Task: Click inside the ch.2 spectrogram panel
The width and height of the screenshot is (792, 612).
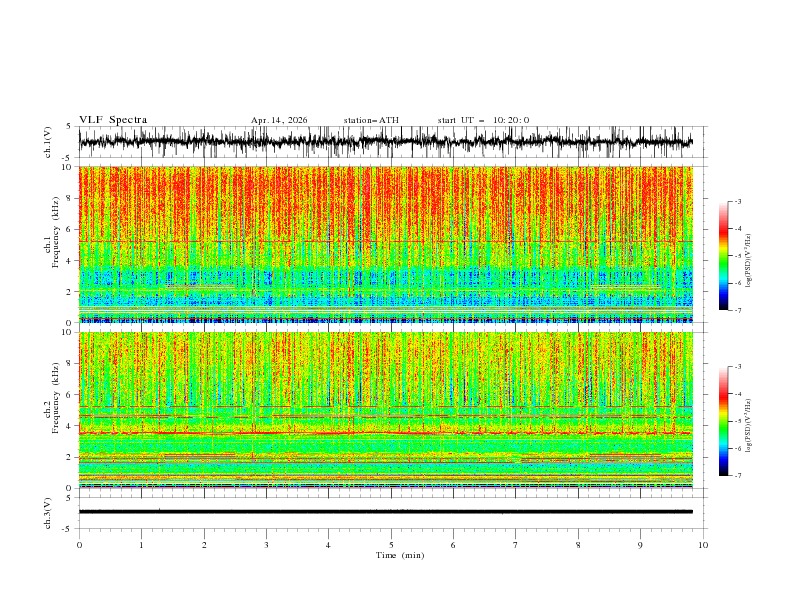Action: click(x=385, y=410)
